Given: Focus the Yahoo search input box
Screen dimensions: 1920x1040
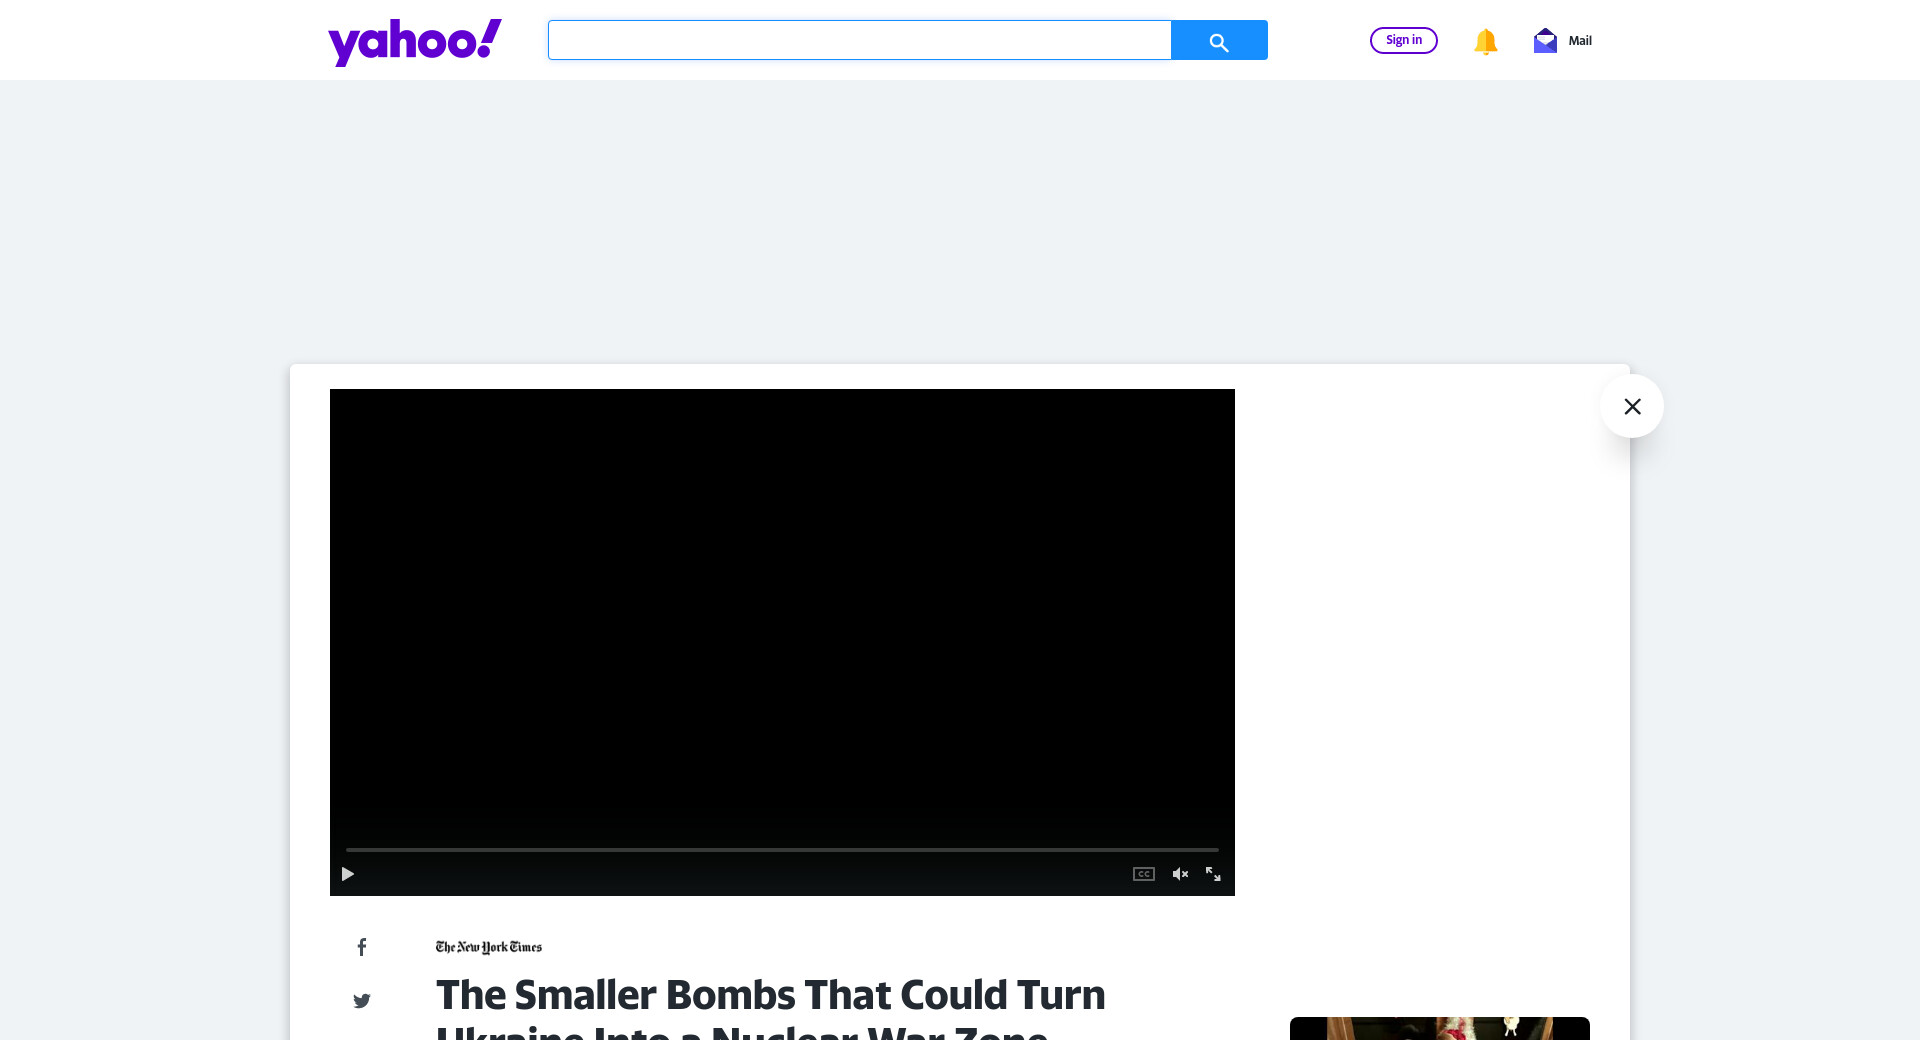Looking at the screenshot, I should pos(859,40).
